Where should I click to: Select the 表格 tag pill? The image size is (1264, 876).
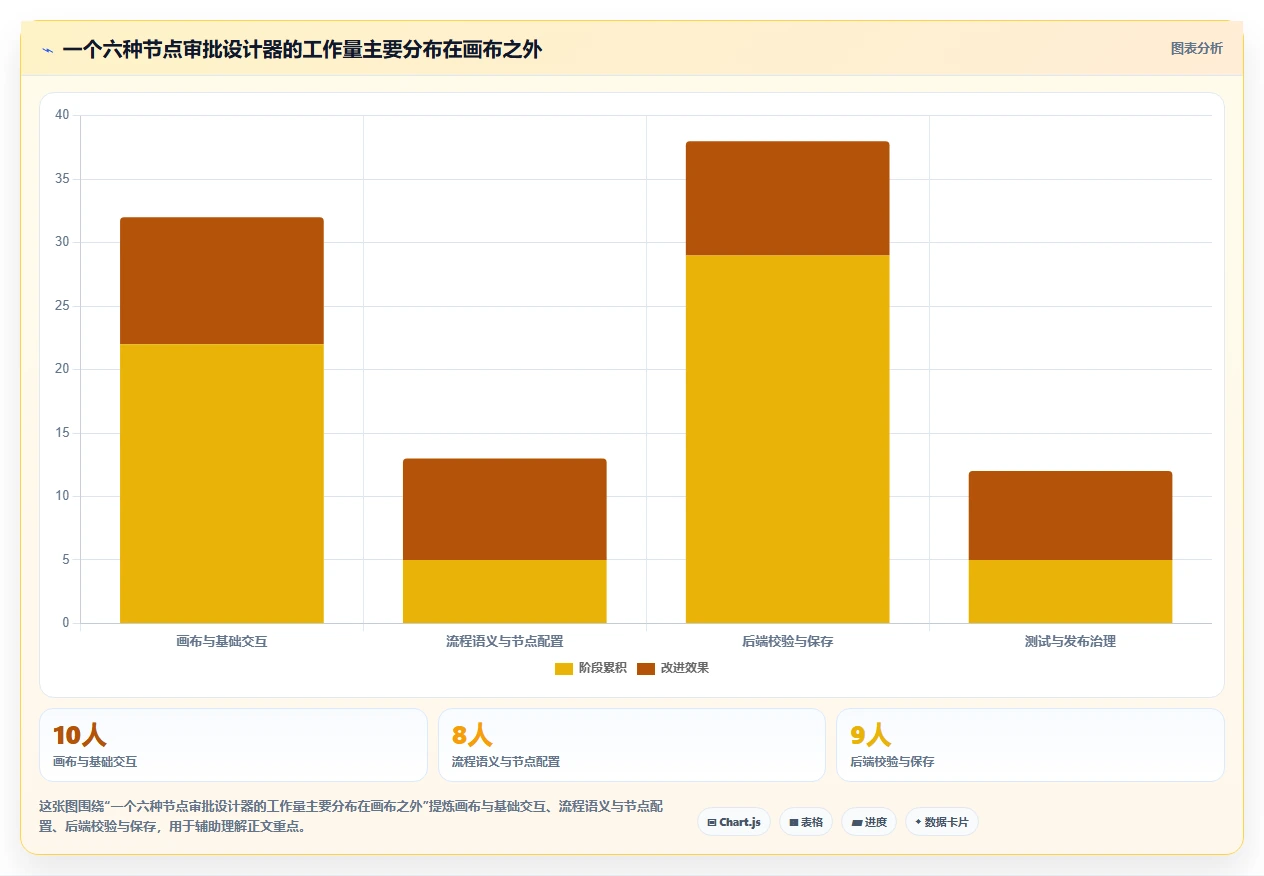(806, 822)
